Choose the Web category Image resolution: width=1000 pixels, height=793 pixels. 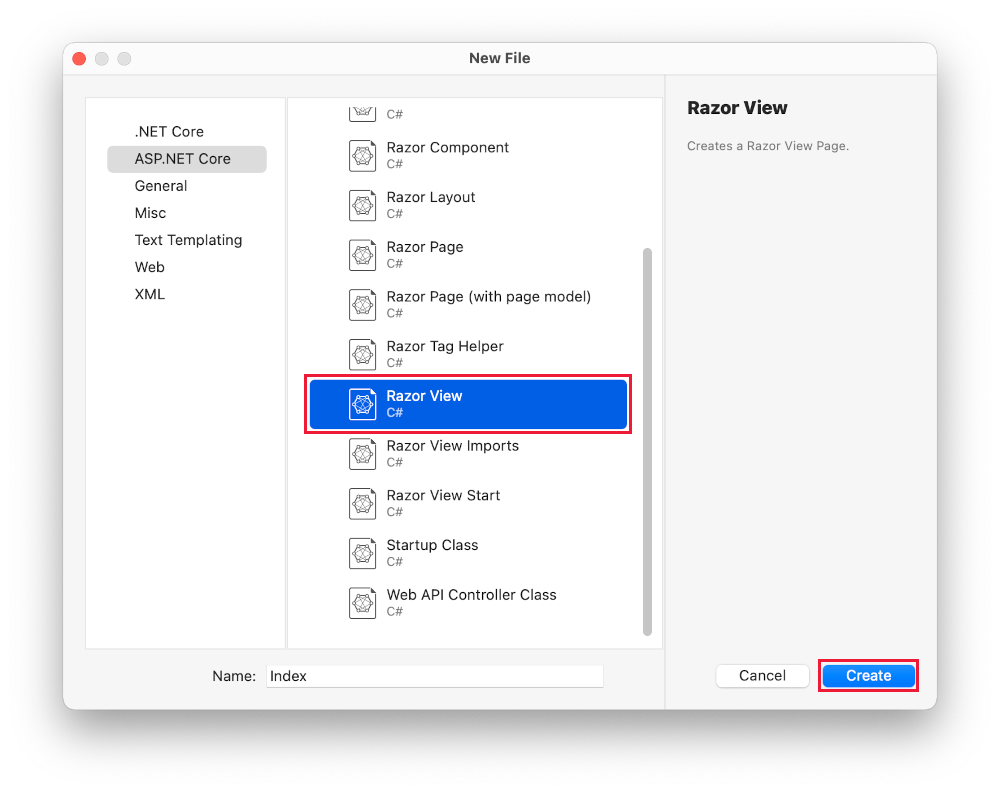click(x=149, y=267)
